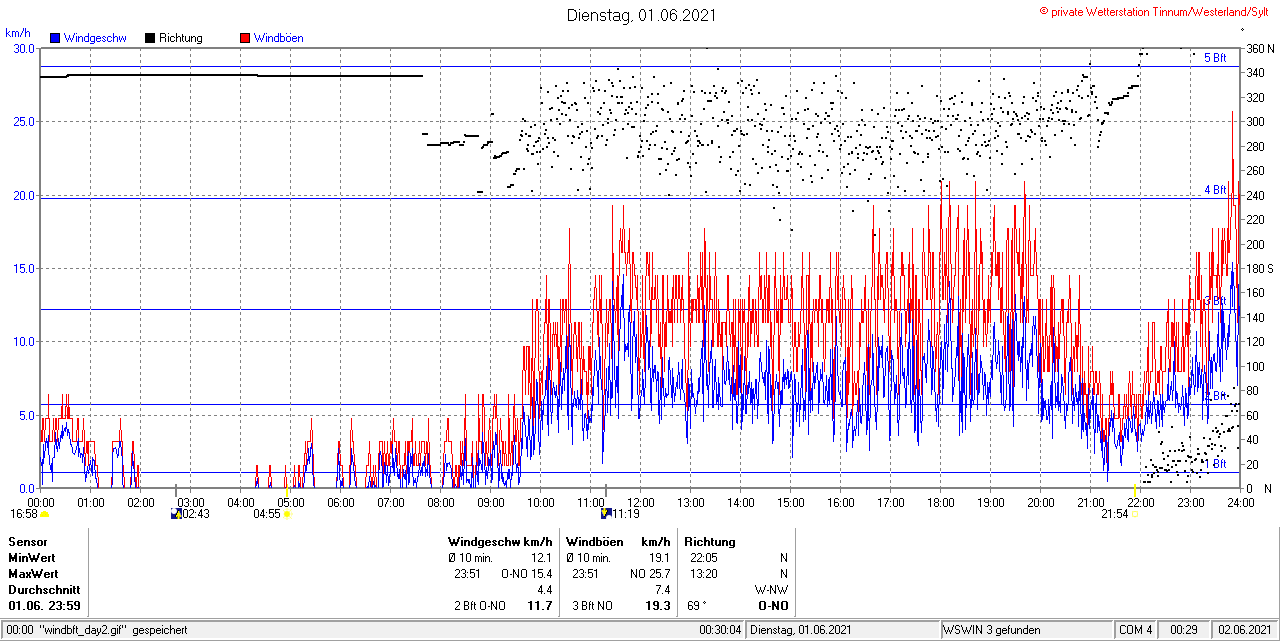
Task: Select the Windböen legend label
Action: 279,38
